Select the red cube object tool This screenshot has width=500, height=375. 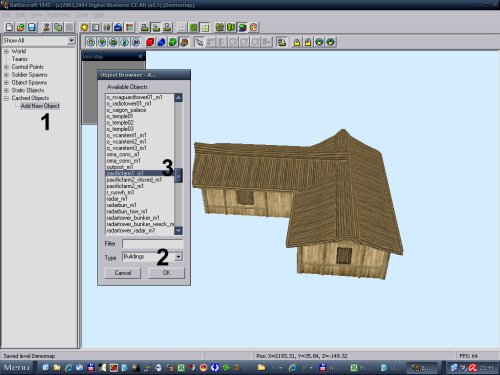[150, 42]
